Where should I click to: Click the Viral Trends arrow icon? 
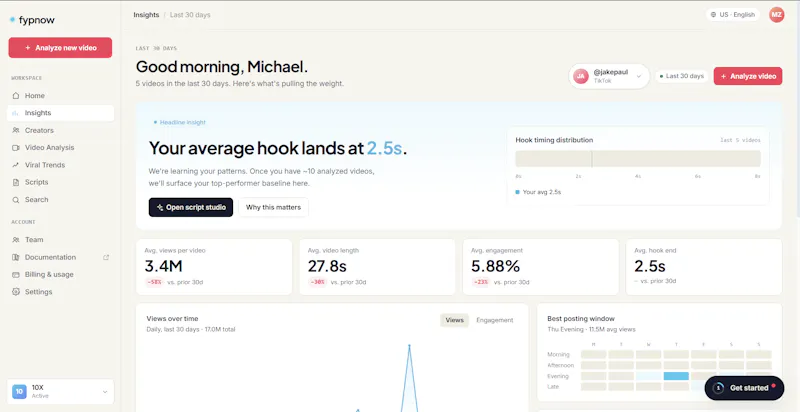coord(16,165)
